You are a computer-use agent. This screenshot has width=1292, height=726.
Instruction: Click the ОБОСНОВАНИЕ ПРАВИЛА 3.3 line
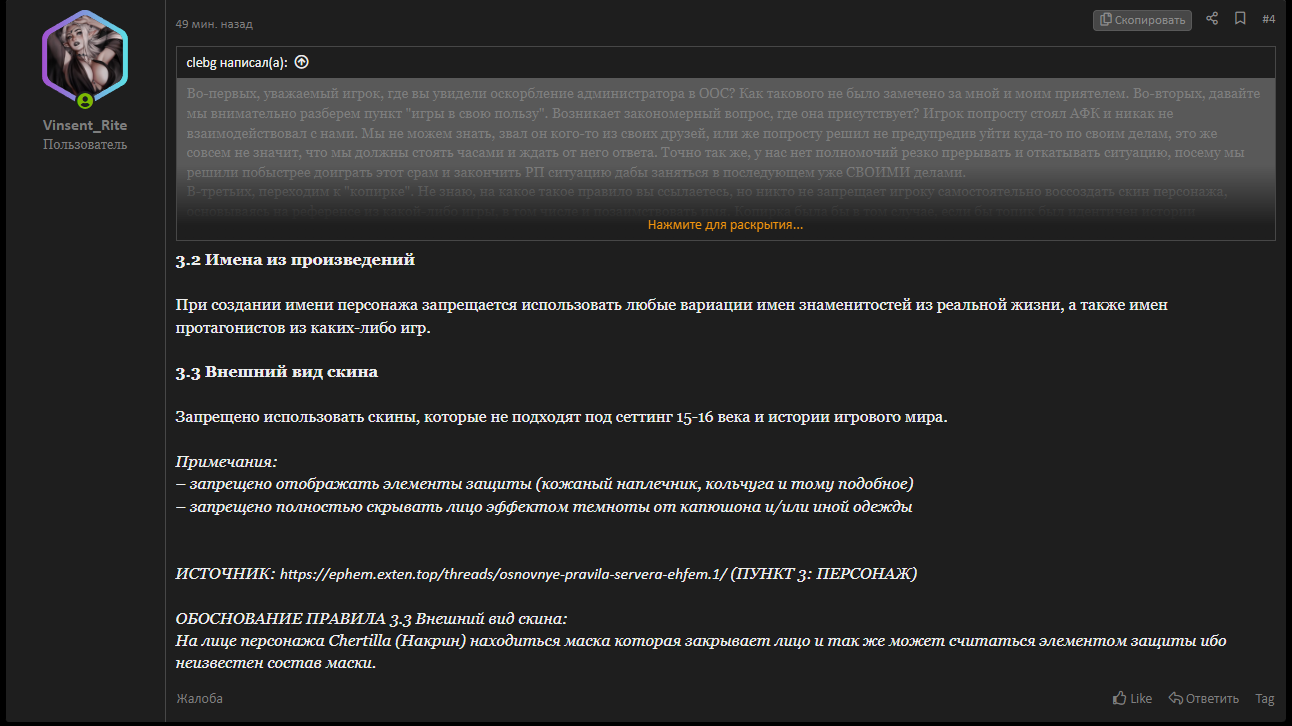tap(371, 619)
